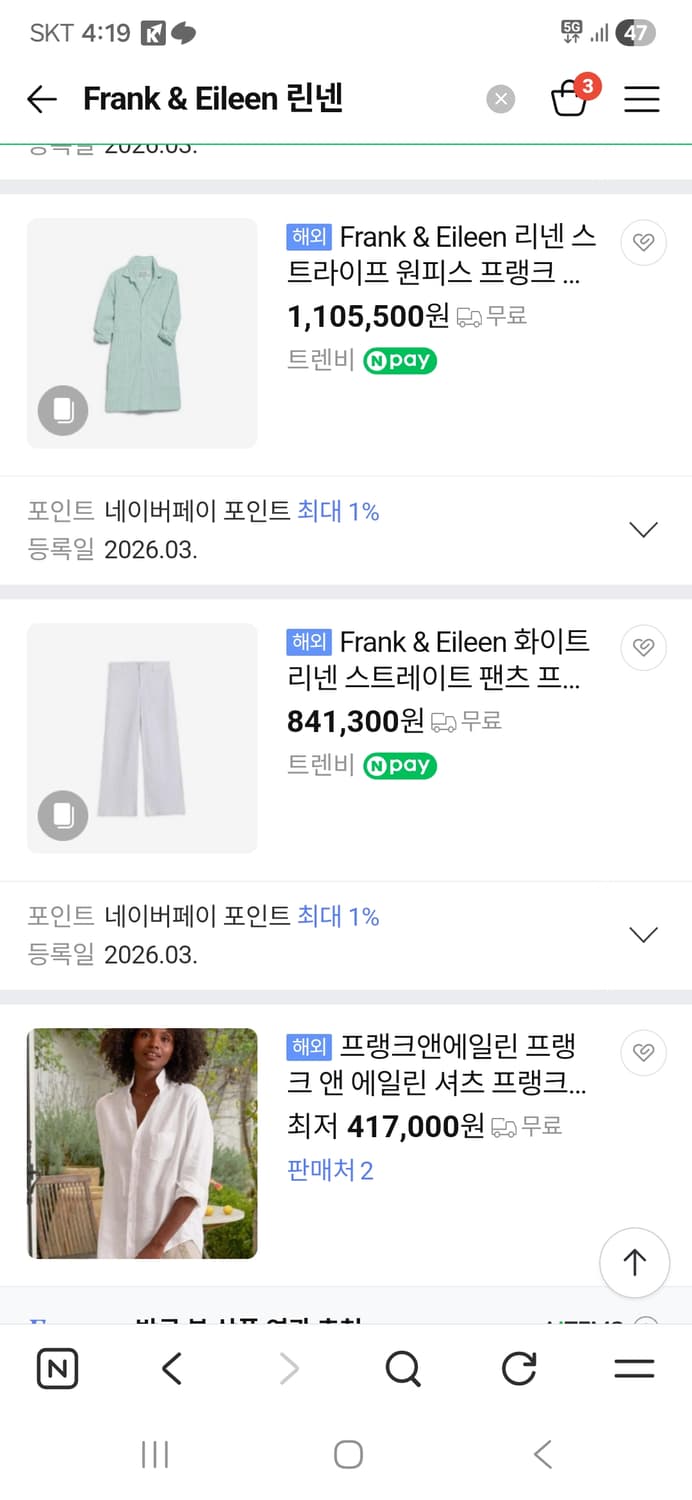The height and width of the screenshot is (1500, 692).
Task: Tap the image-count badge on the pants thumbnail
Action: (x=62, y=815)
